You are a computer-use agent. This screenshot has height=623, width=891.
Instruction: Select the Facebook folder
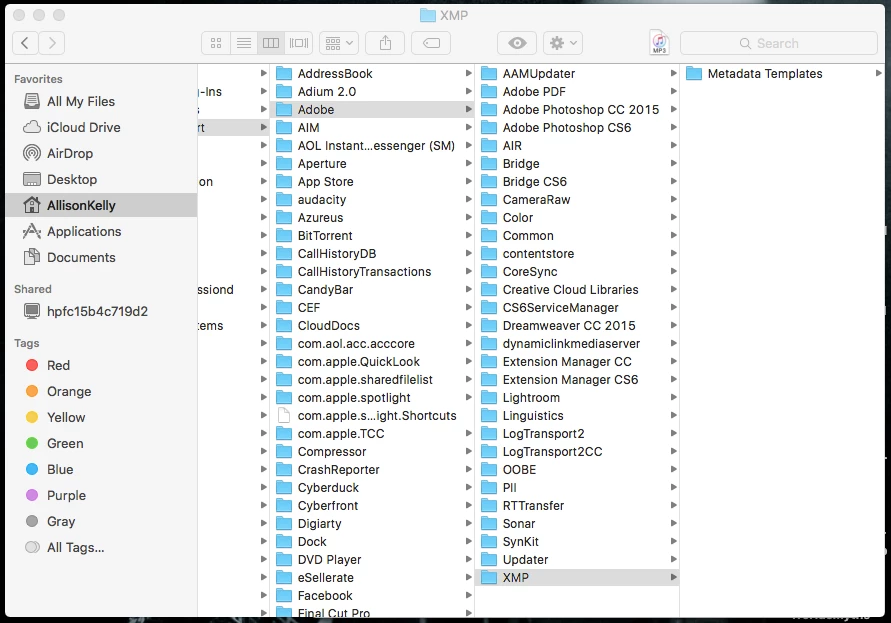point(372,596)
